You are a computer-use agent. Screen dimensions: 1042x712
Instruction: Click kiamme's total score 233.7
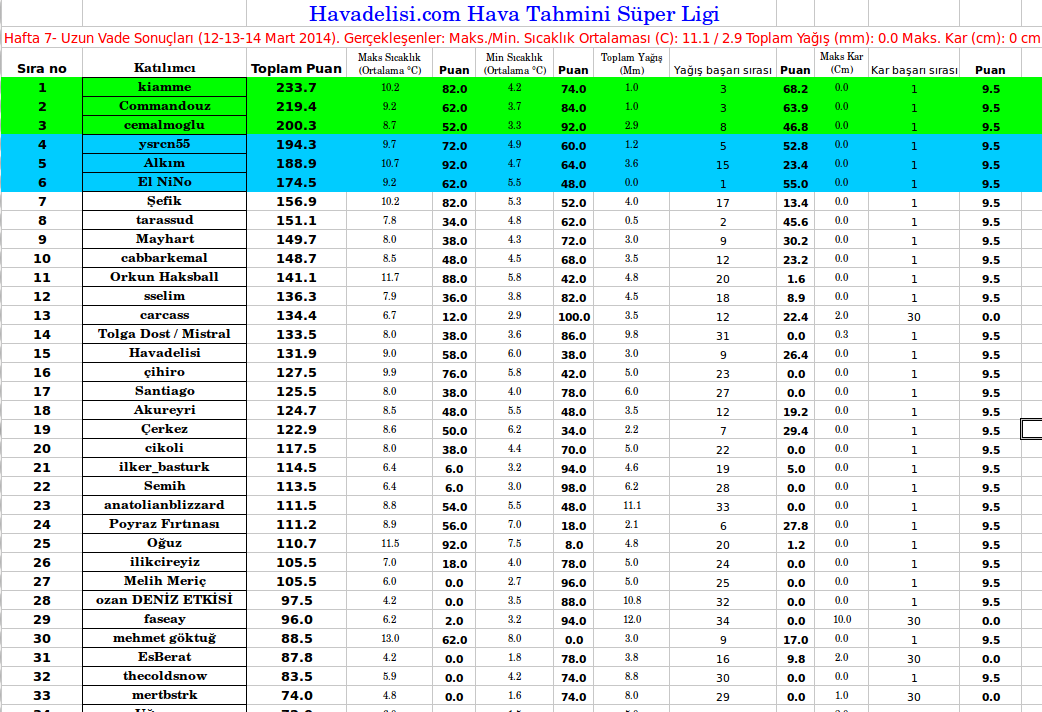[296, 88]
